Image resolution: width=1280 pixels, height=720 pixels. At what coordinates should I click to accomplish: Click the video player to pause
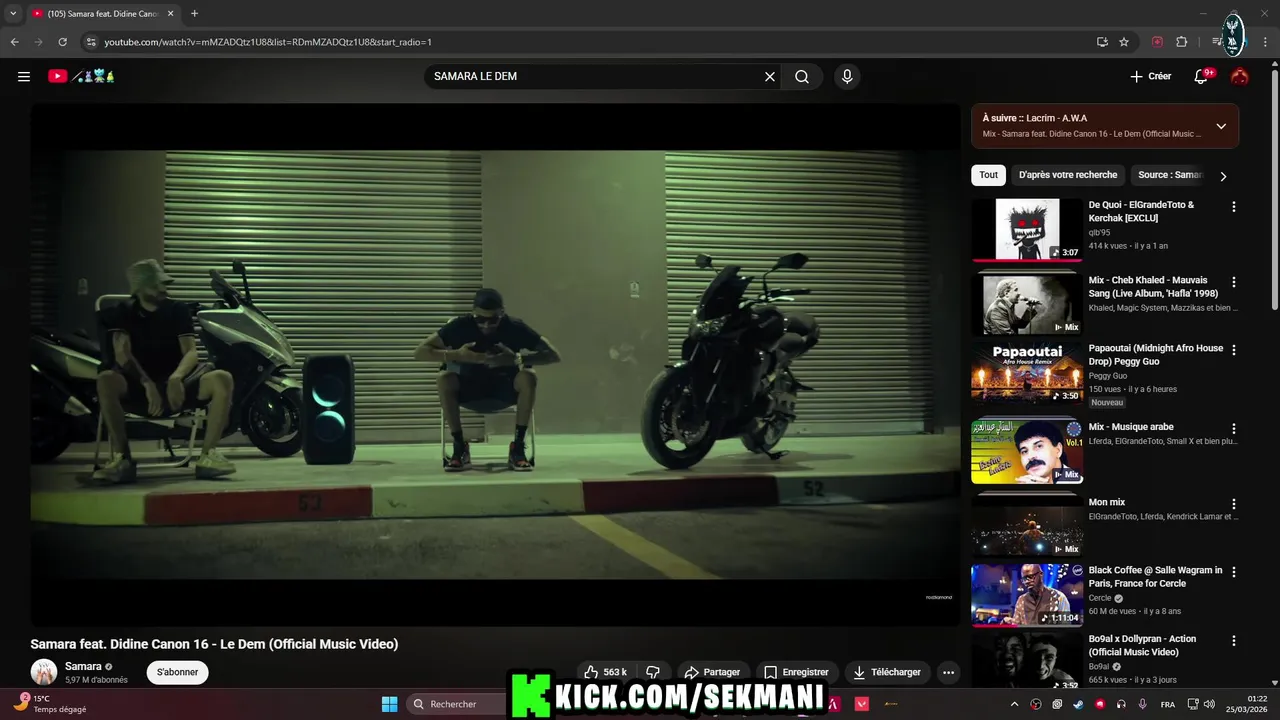[x=495, y=365]
